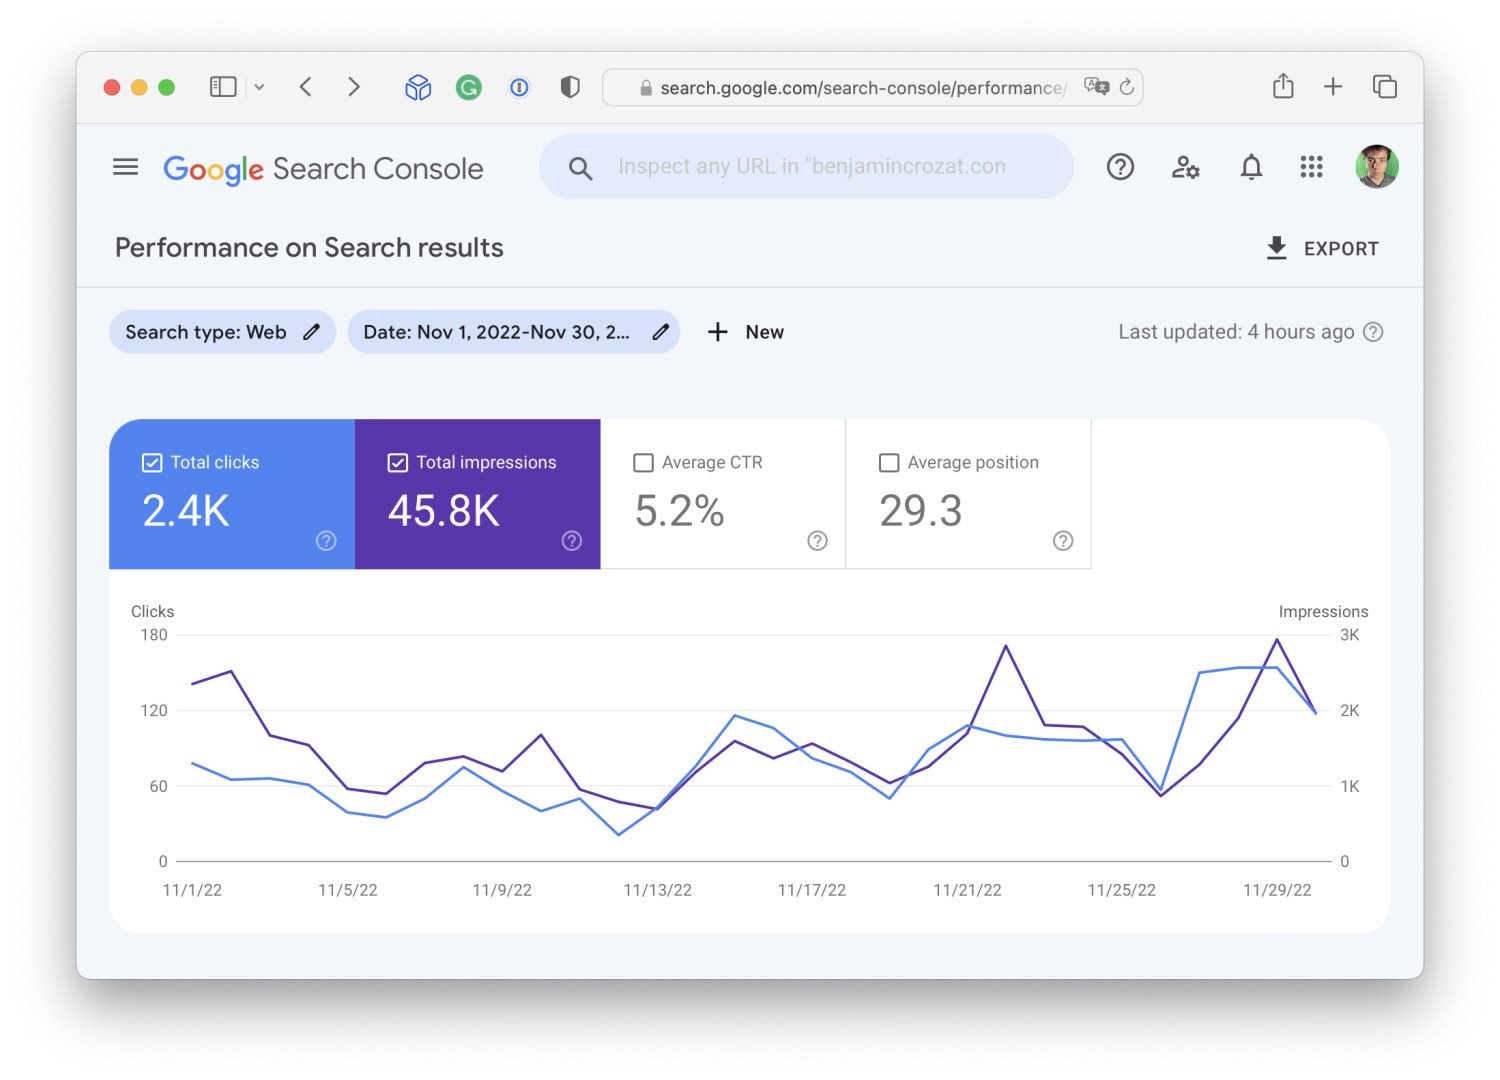Export the performance report
The image size is (1500, 1080).
1322,248
